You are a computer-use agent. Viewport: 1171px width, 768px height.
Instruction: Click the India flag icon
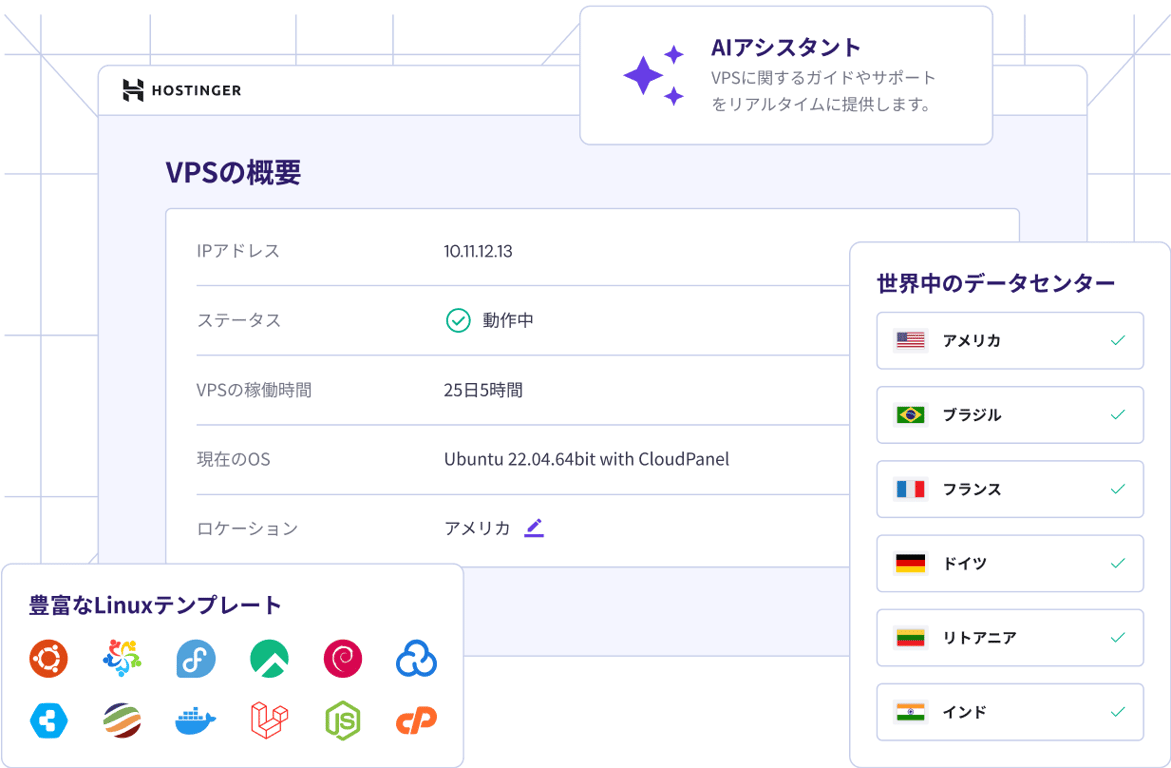910,712
